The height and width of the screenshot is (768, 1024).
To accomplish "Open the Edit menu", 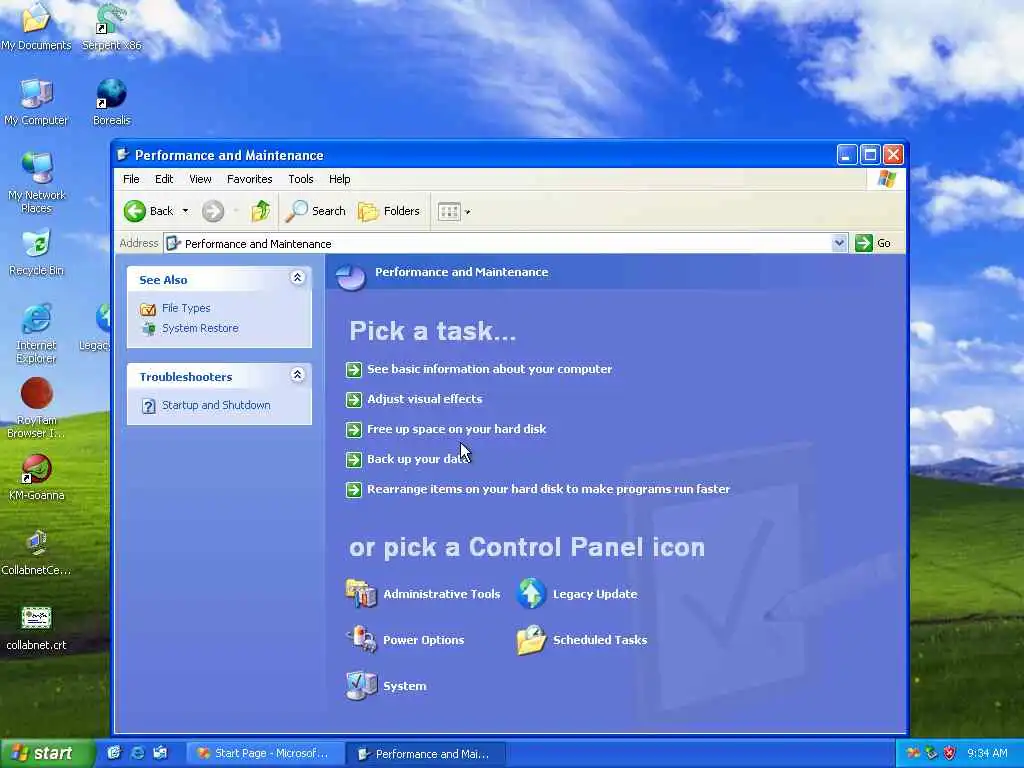I will tap(164, 179).
